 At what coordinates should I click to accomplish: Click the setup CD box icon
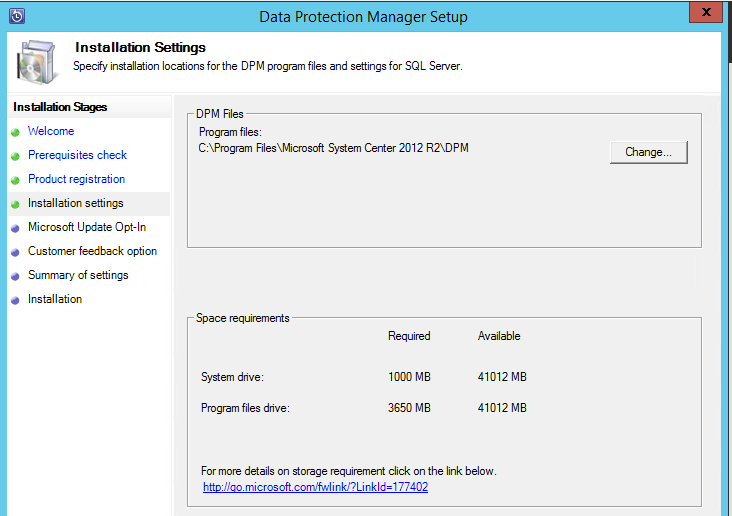(x=36, y=62)
